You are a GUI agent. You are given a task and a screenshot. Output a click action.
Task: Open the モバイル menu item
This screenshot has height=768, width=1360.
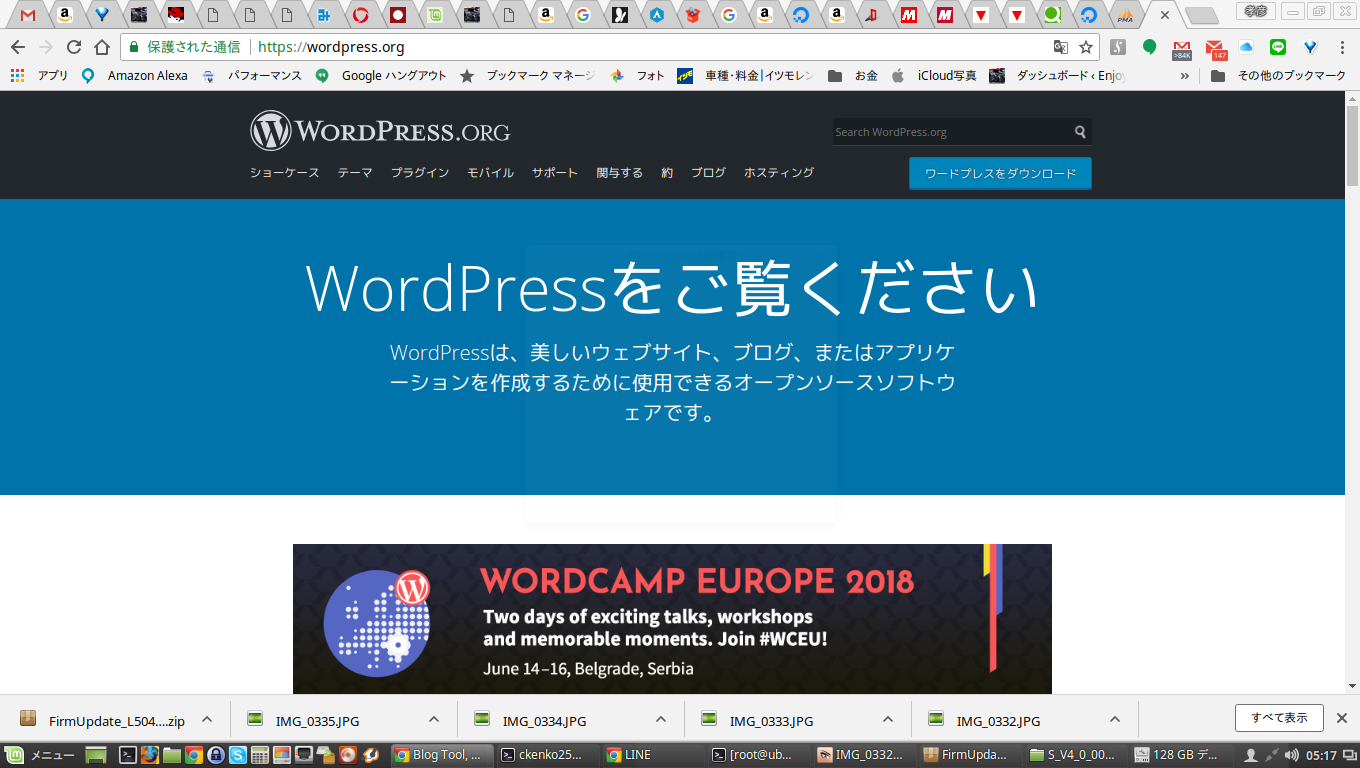pos(490,173)
